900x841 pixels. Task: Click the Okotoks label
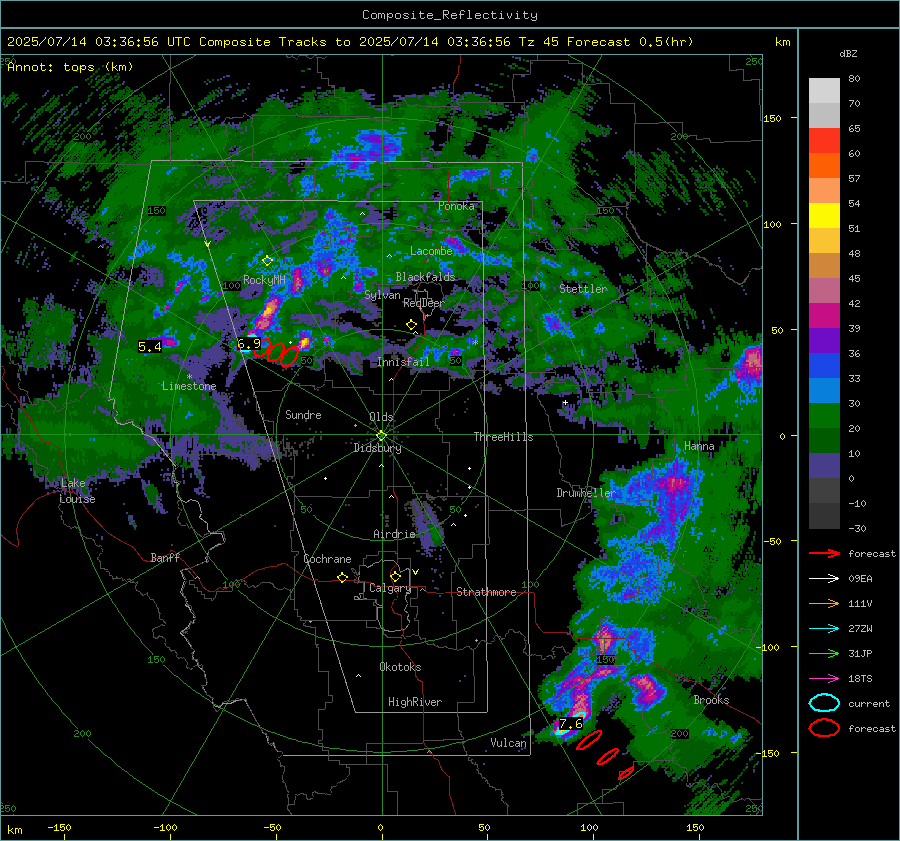pos(400,667)
